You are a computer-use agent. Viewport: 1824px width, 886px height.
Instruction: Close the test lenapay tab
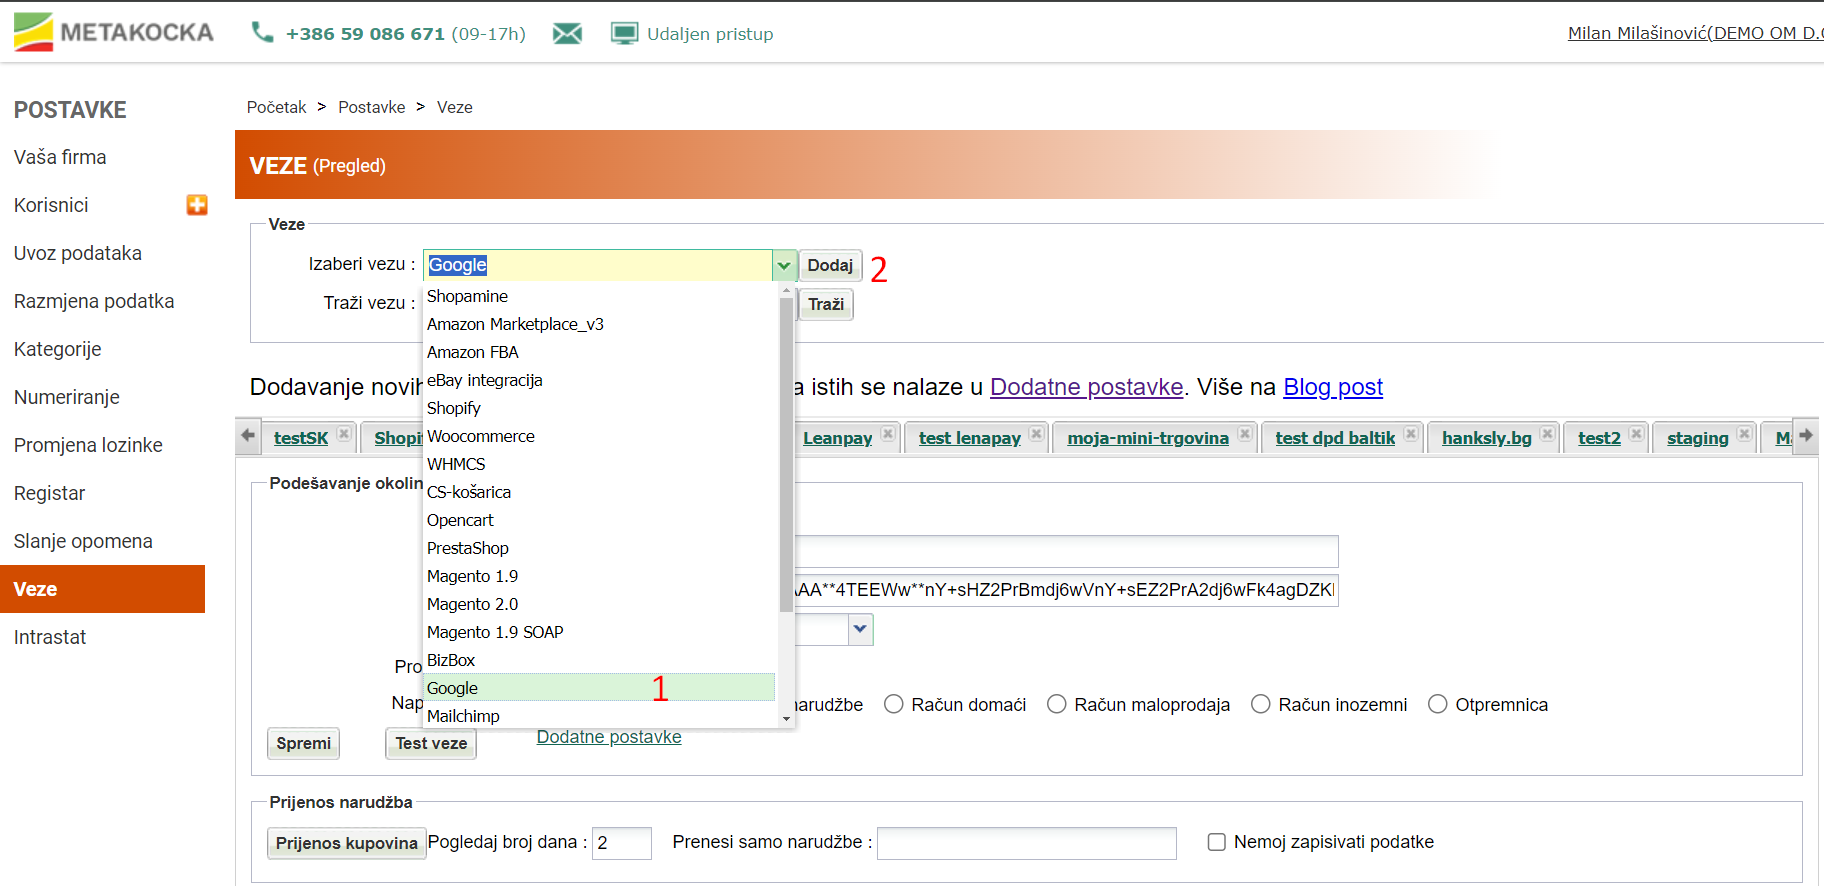[1036, 434]
